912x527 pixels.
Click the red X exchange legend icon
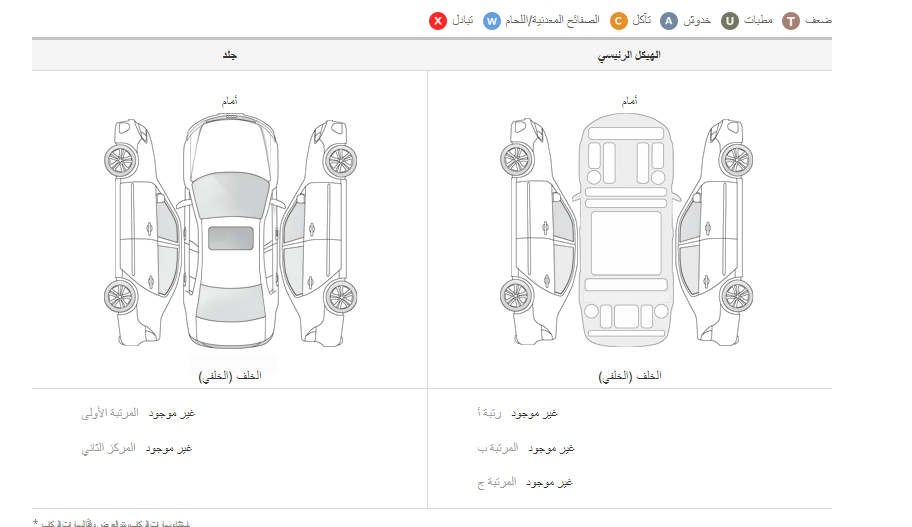click(437, 21)
